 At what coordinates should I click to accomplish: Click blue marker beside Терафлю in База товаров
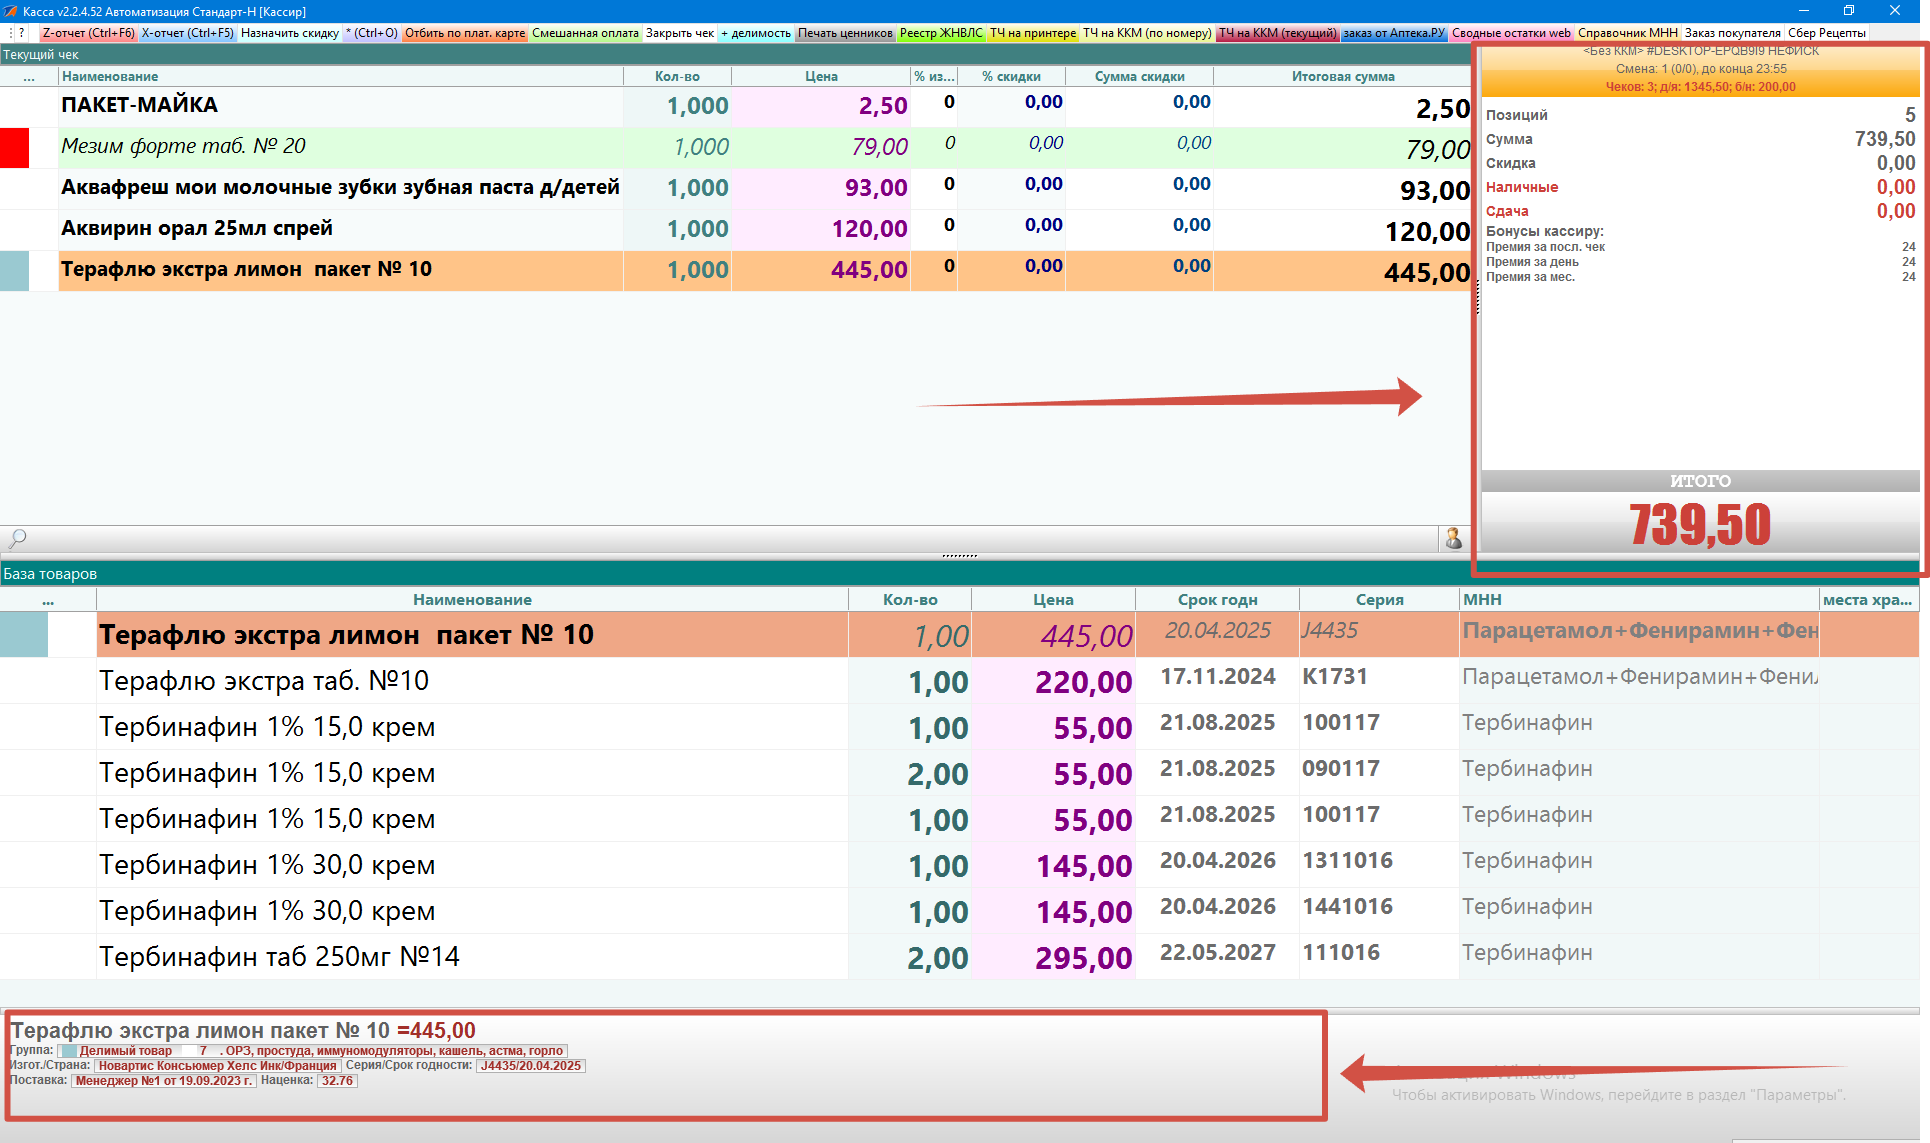pos(24,635)
